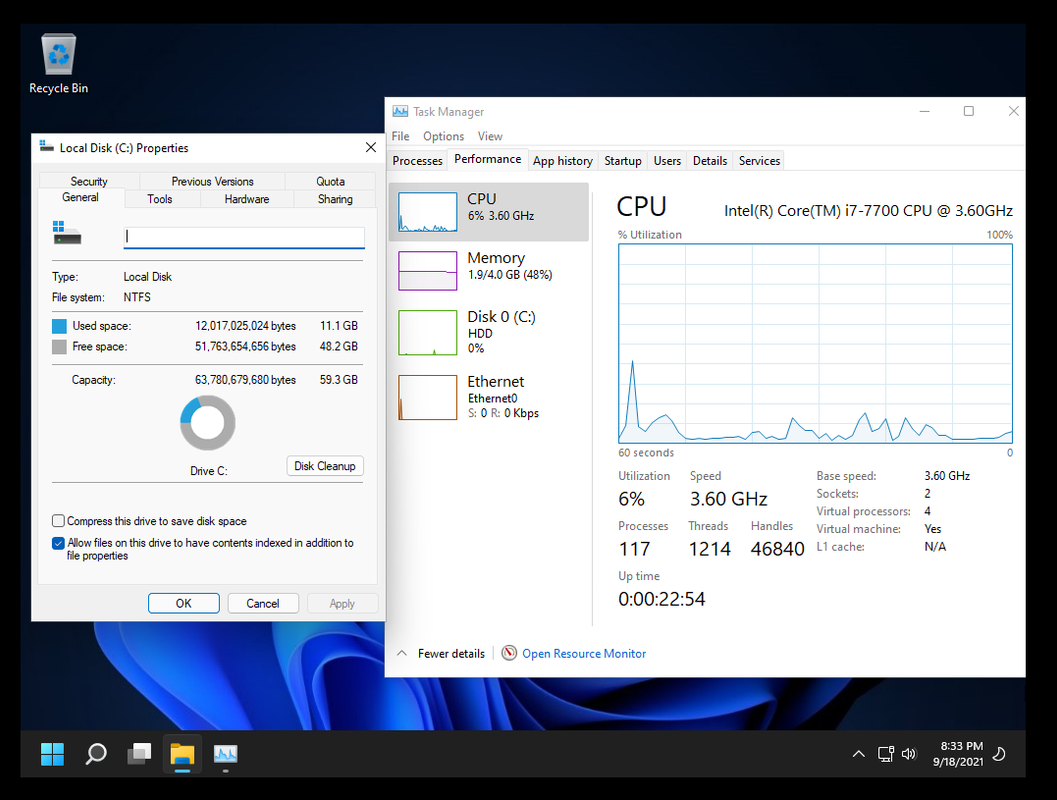Viewport: 1057px width, 800px height.
Task: Click the Threads value 1214
Action: tap(709, 549)
